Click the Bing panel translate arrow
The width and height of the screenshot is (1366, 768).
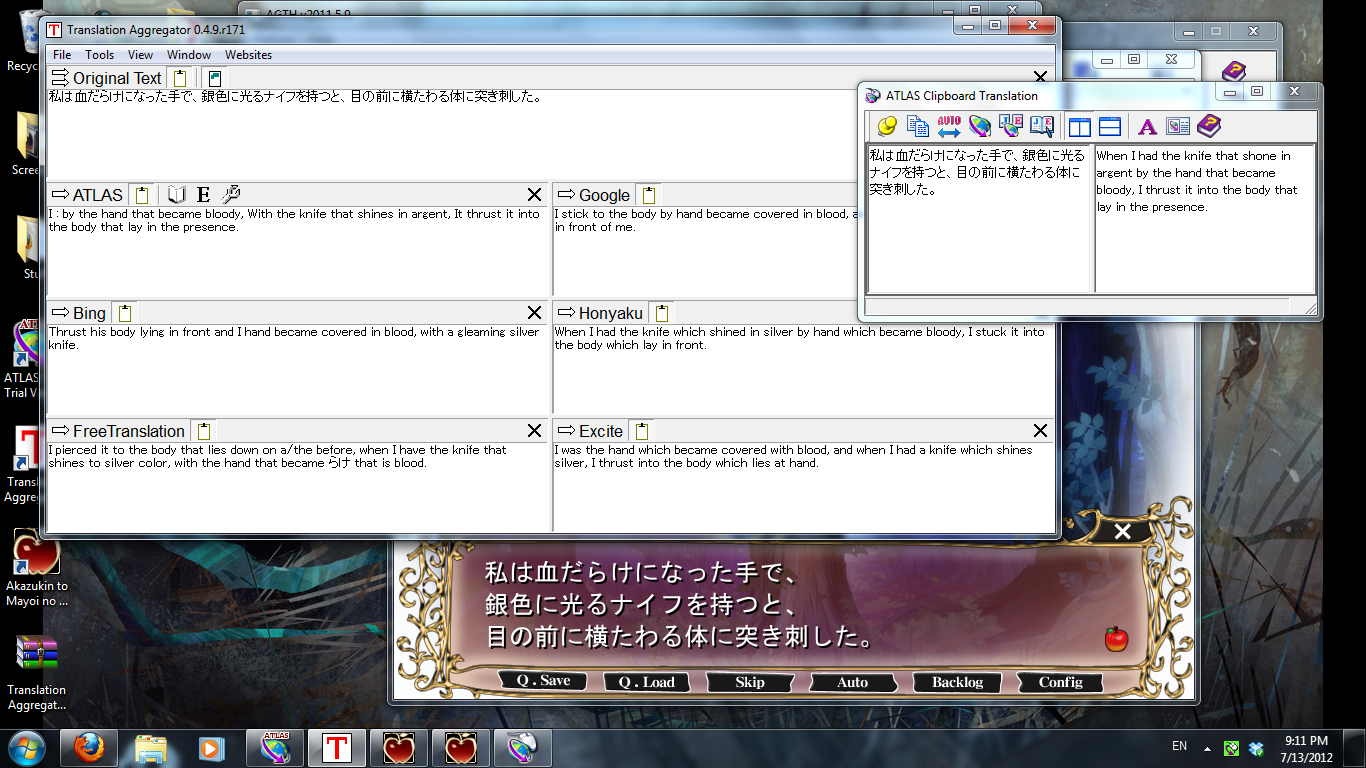(x=59, y=312)
